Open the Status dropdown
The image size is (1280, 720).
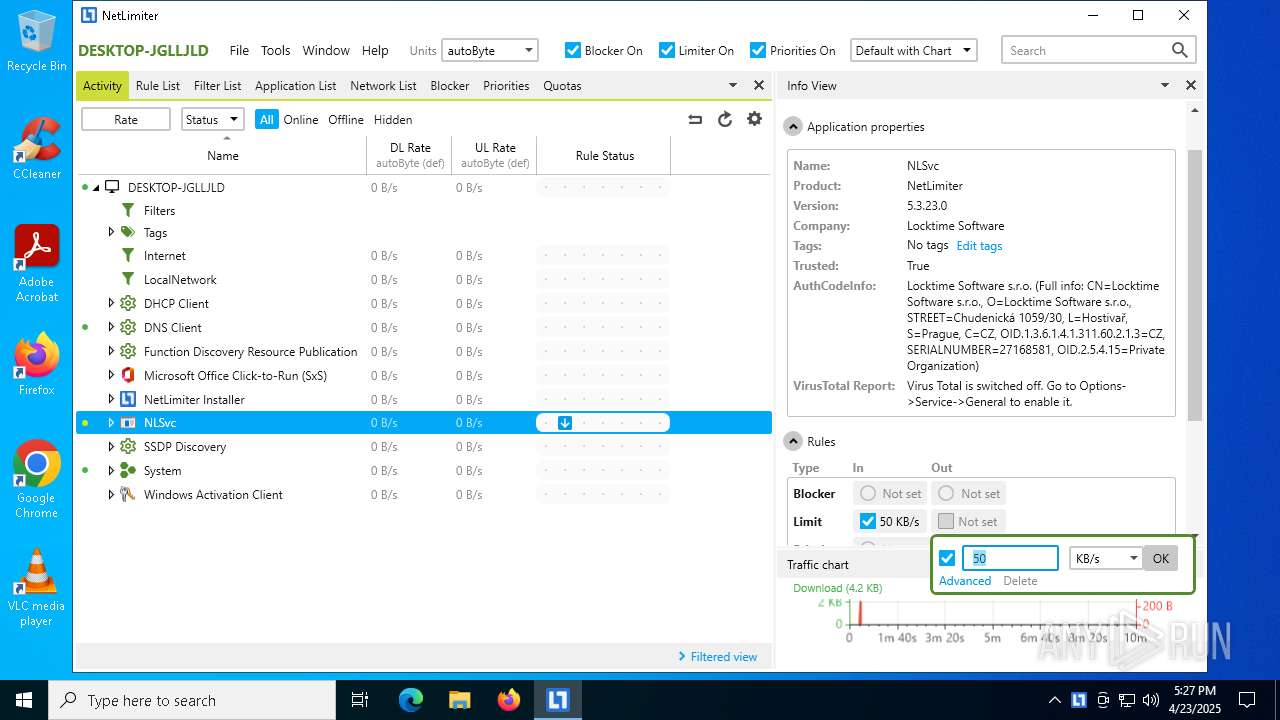(213, 119)
